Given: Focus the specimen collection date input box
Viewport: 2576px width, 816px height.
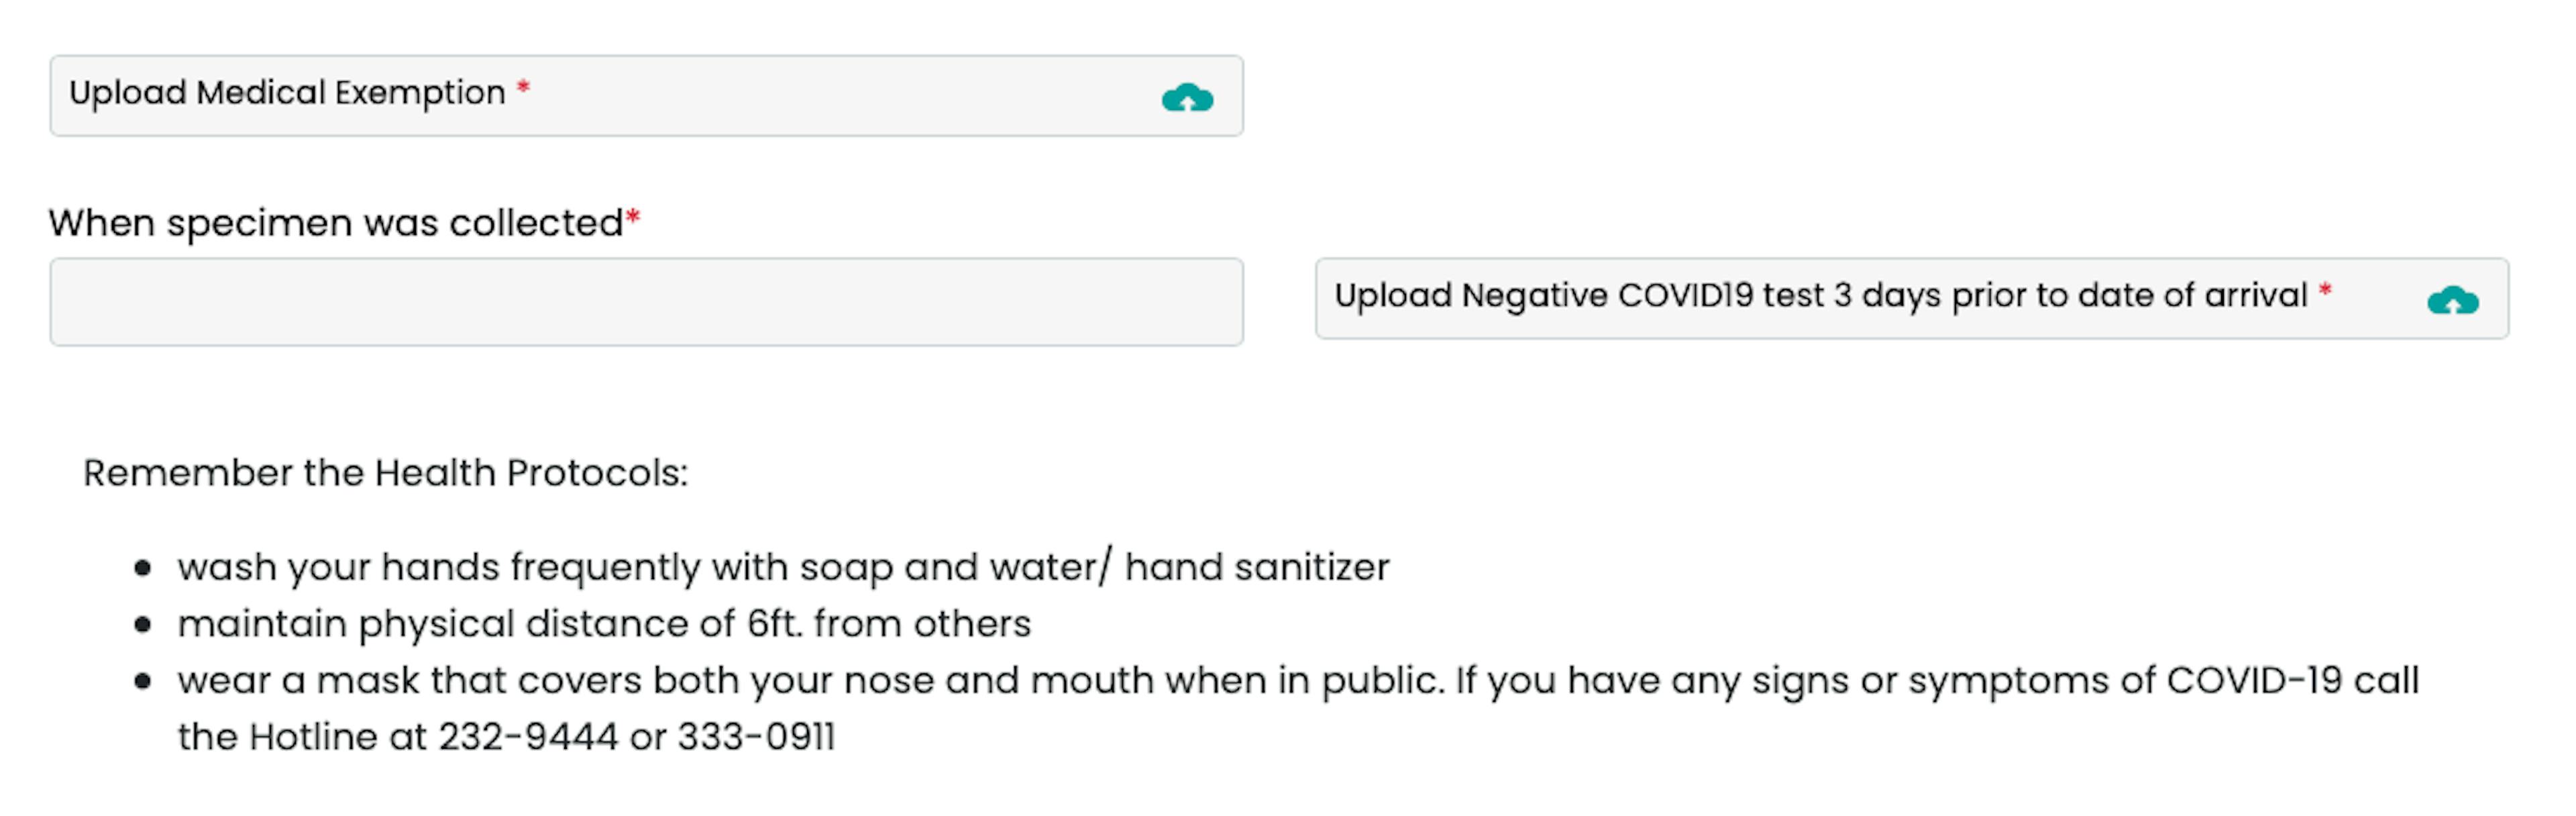Looking at the screenshot, I should coord(646,302).
